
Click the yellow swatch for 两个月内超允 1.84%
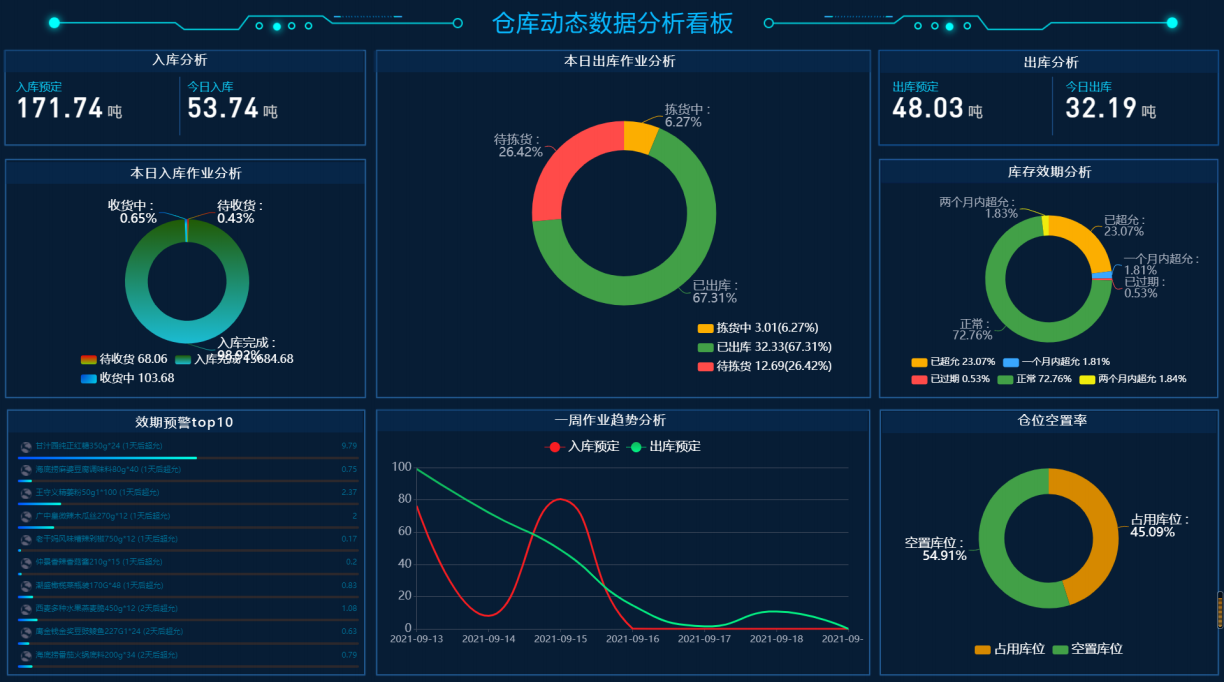pos(1087,379)
